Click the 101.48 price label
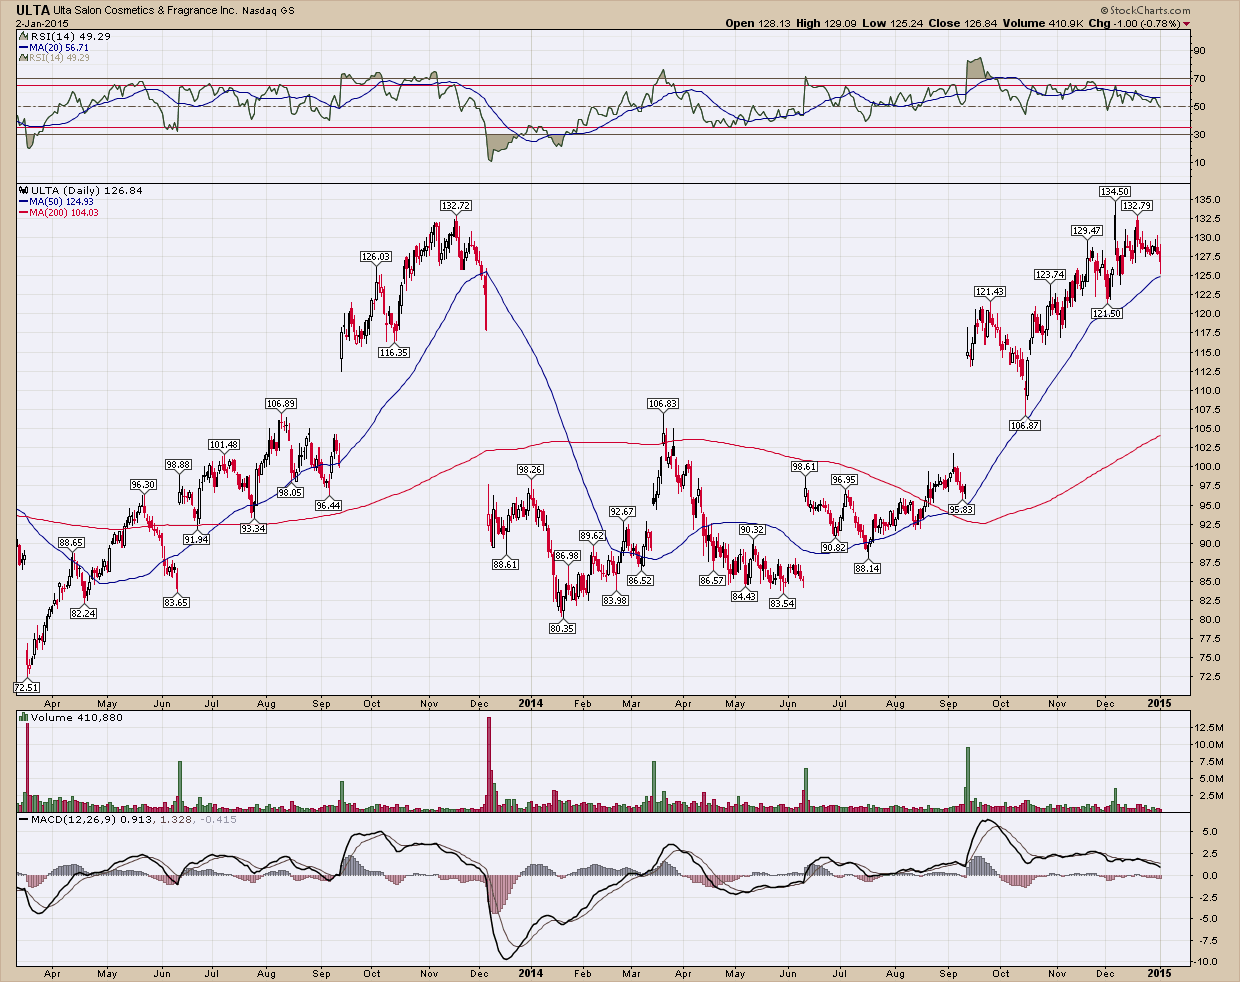Screen dimensions: 1240x982 click(224, 445)
